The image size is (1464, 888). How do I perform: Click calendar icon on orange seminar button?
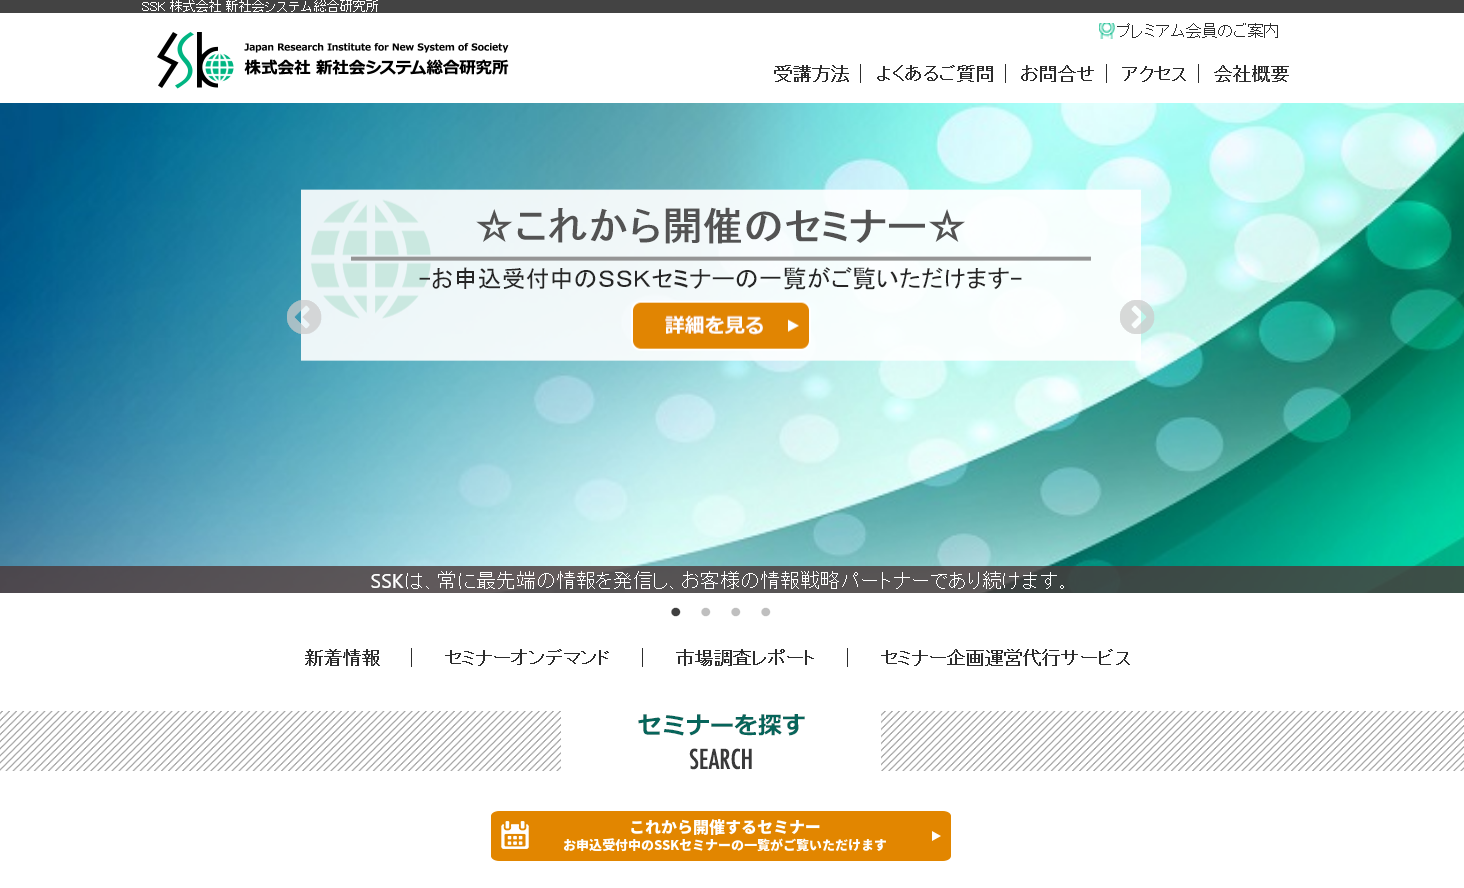515,835
